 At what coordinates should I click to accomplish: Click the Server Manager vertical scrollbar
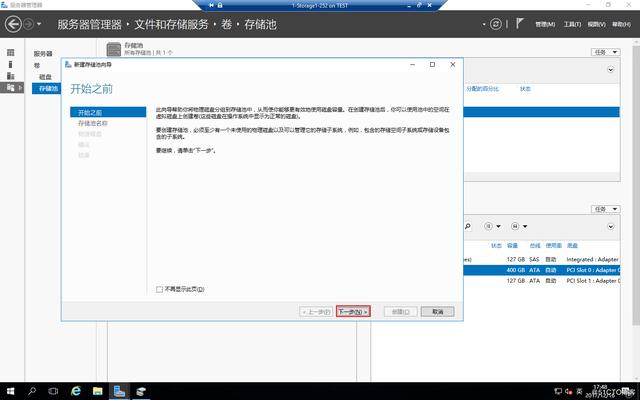636,184
